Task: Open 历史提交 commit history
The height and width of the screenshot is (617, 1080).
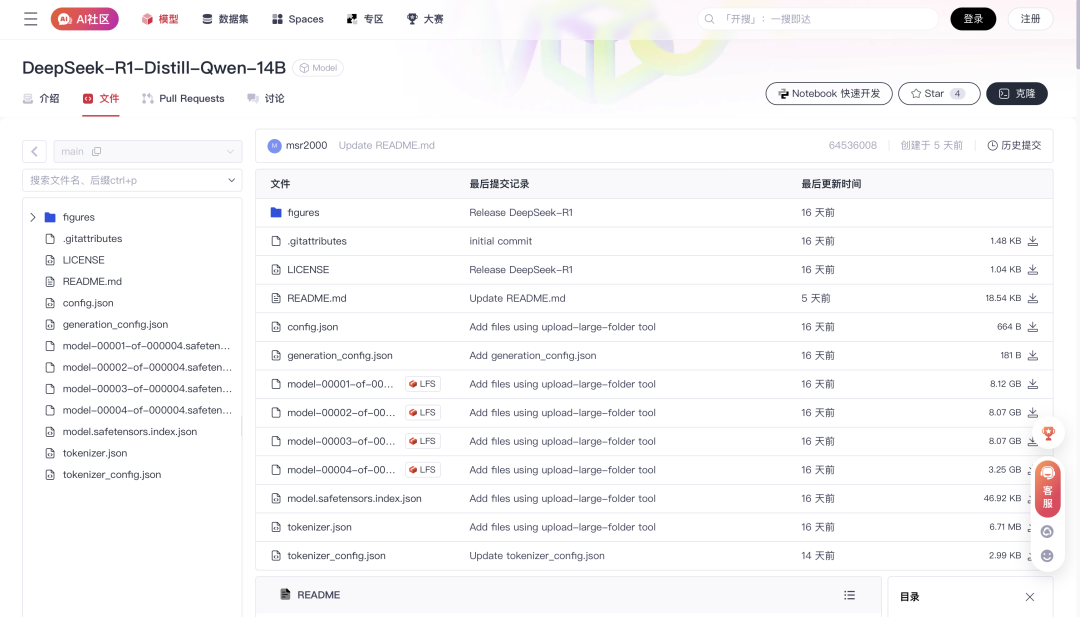Action: point(1015,145)
